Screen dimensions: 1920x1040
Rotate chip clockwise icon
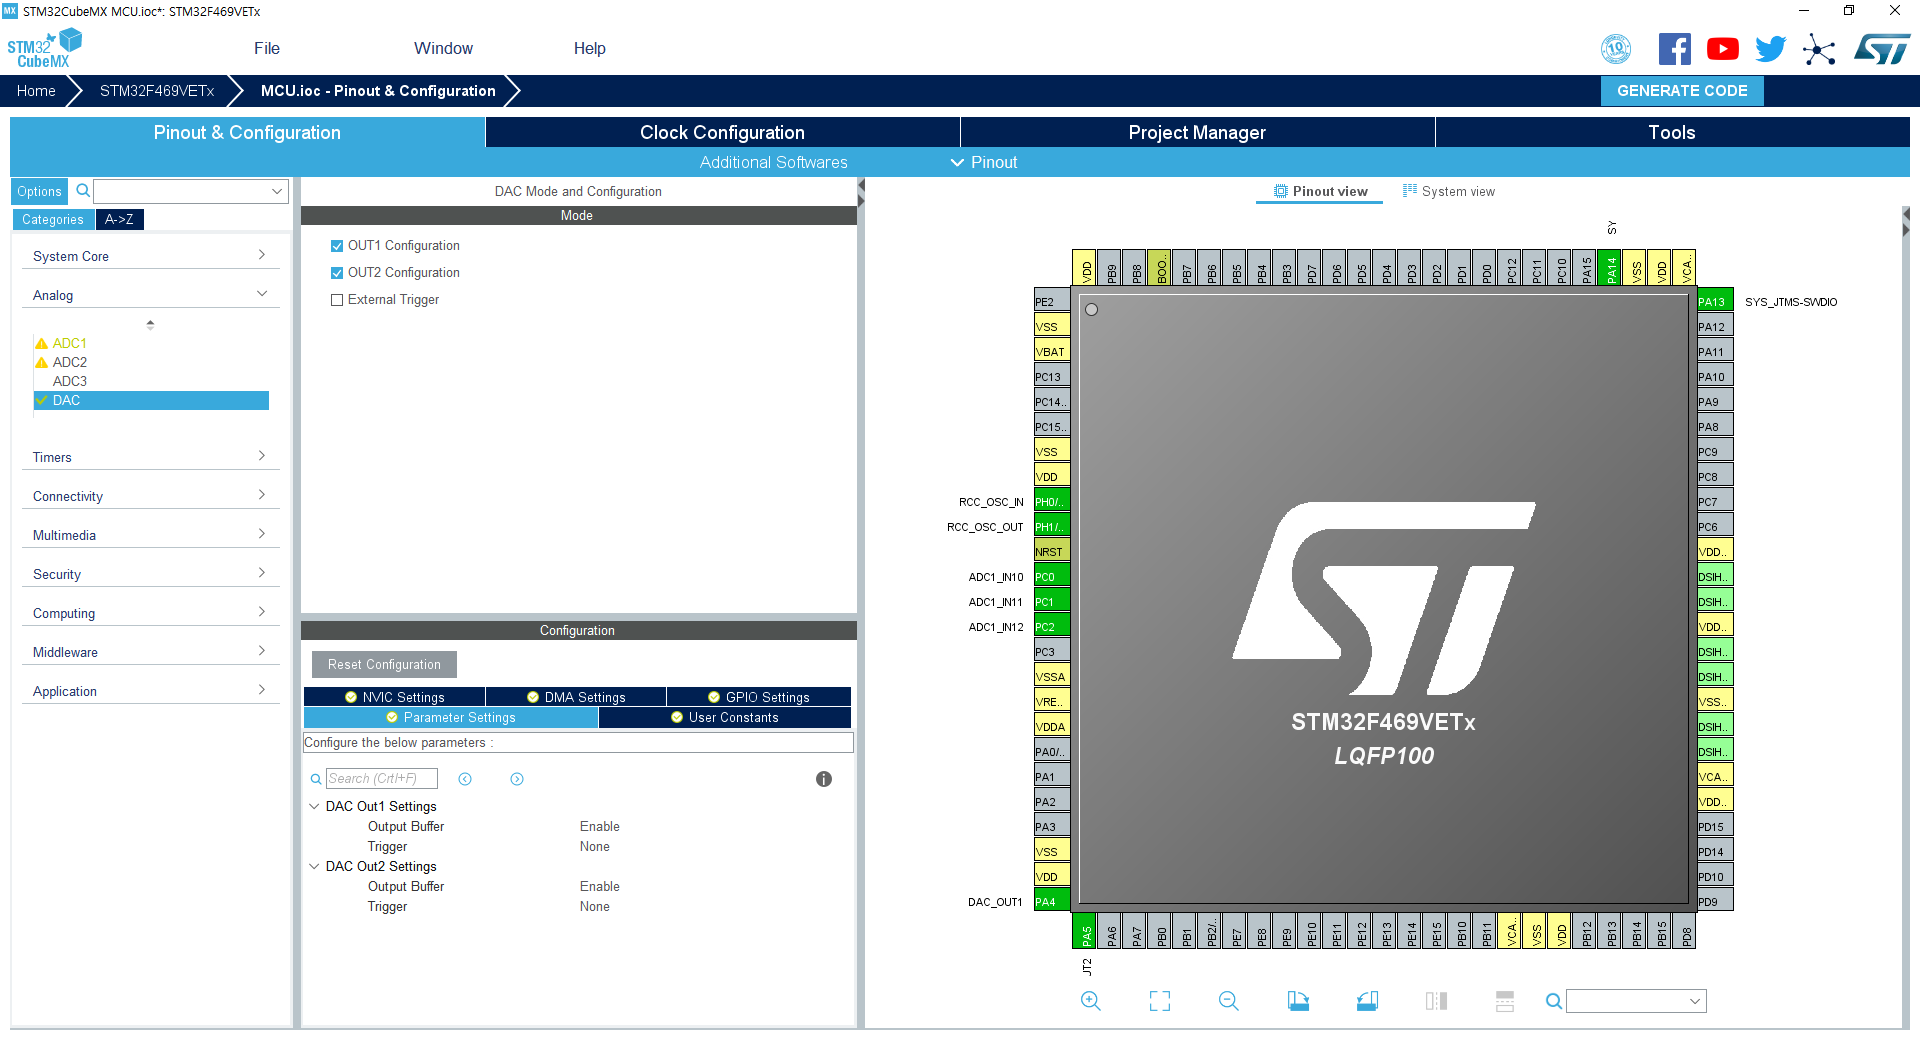[1298, 1001]
